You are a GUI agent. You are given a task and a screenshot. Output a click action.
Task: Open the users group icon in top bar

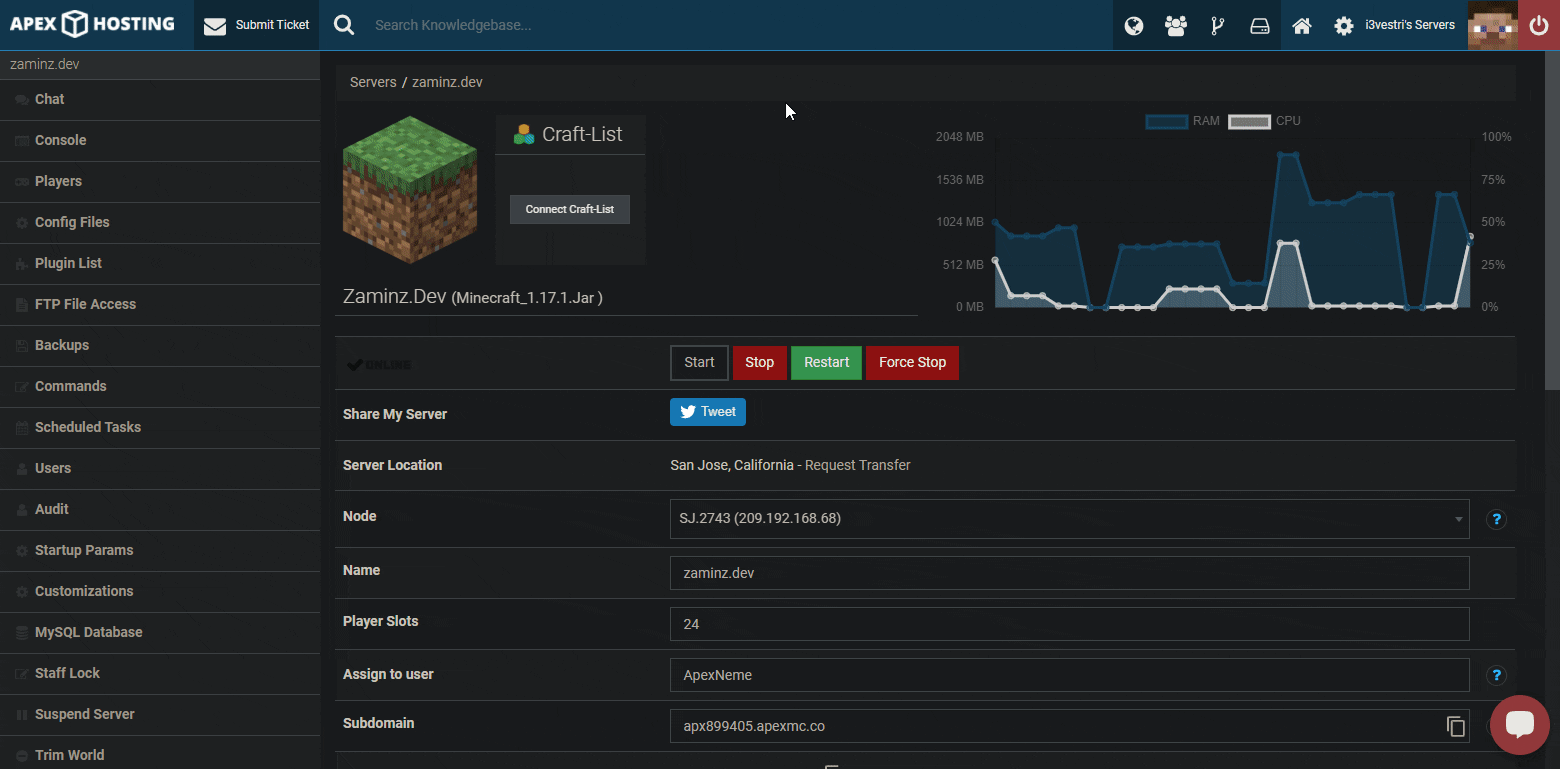click(1176, 26)
